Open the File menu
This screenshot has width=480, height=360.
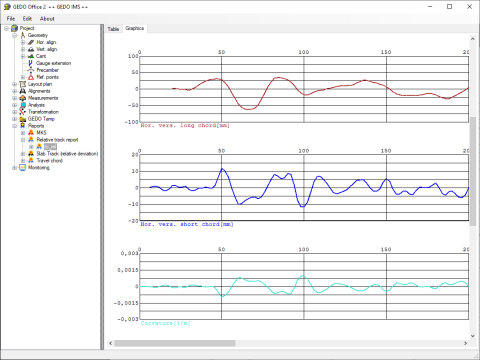pyautogui.click(x=11, y=19)
